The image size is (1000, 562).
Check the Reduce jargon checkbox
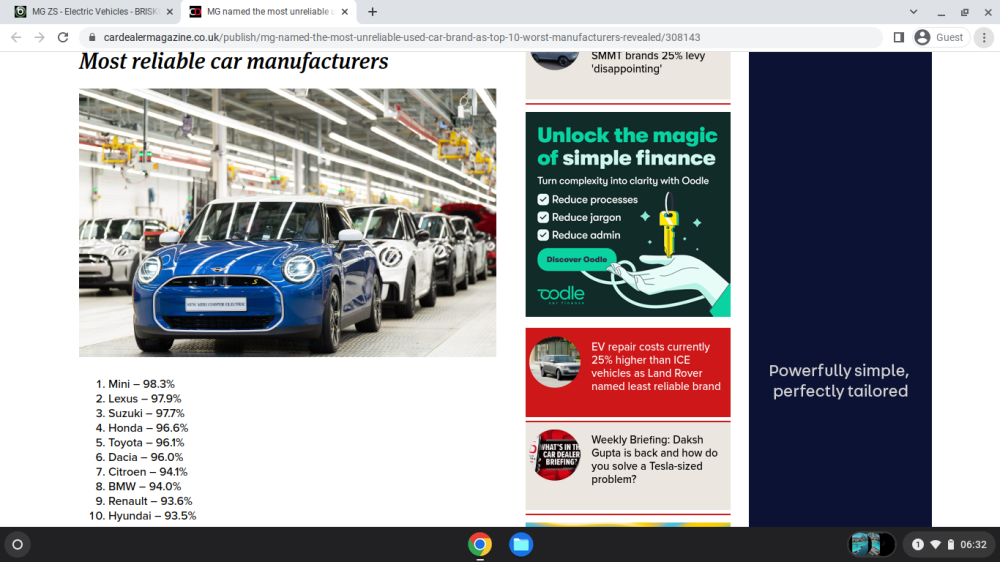click(543, 218)
